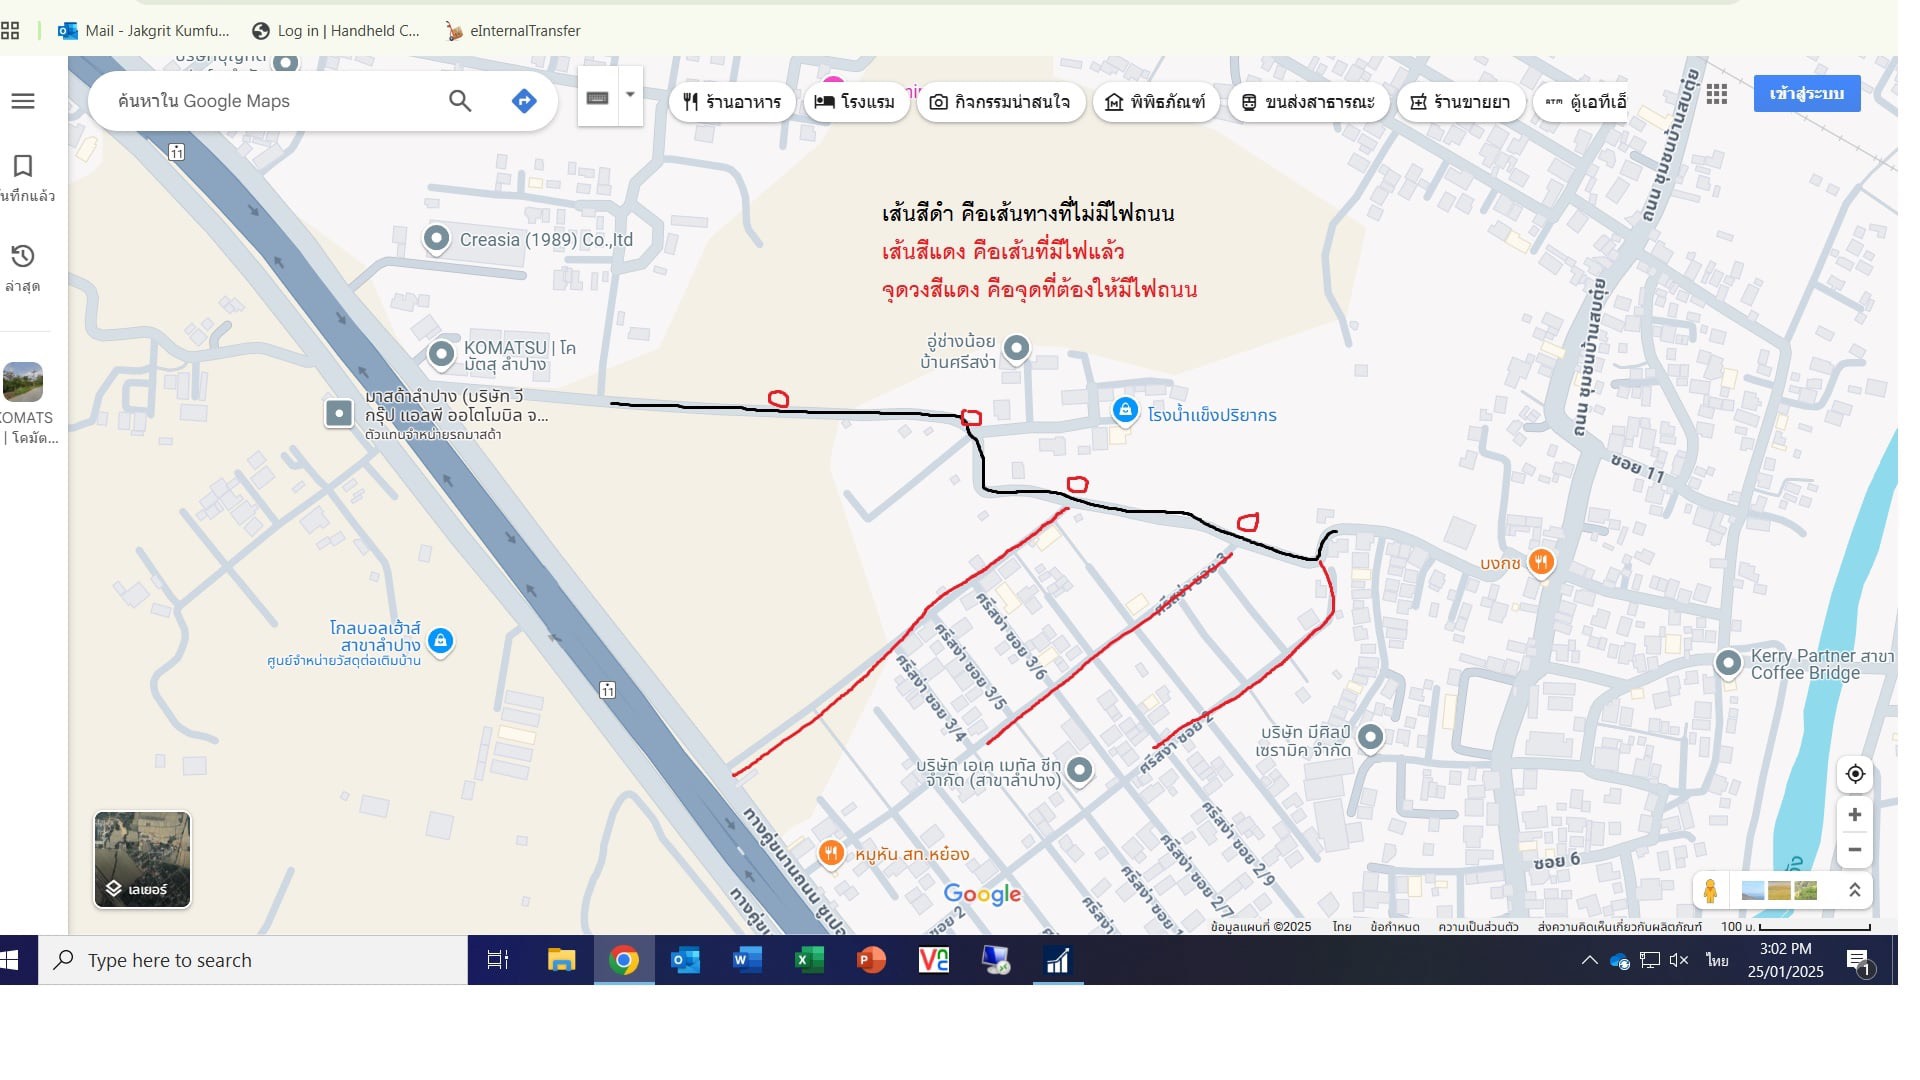Show hidden system tray icons
This screenshot has height=1080, width=1920.
coord(1589,961)
